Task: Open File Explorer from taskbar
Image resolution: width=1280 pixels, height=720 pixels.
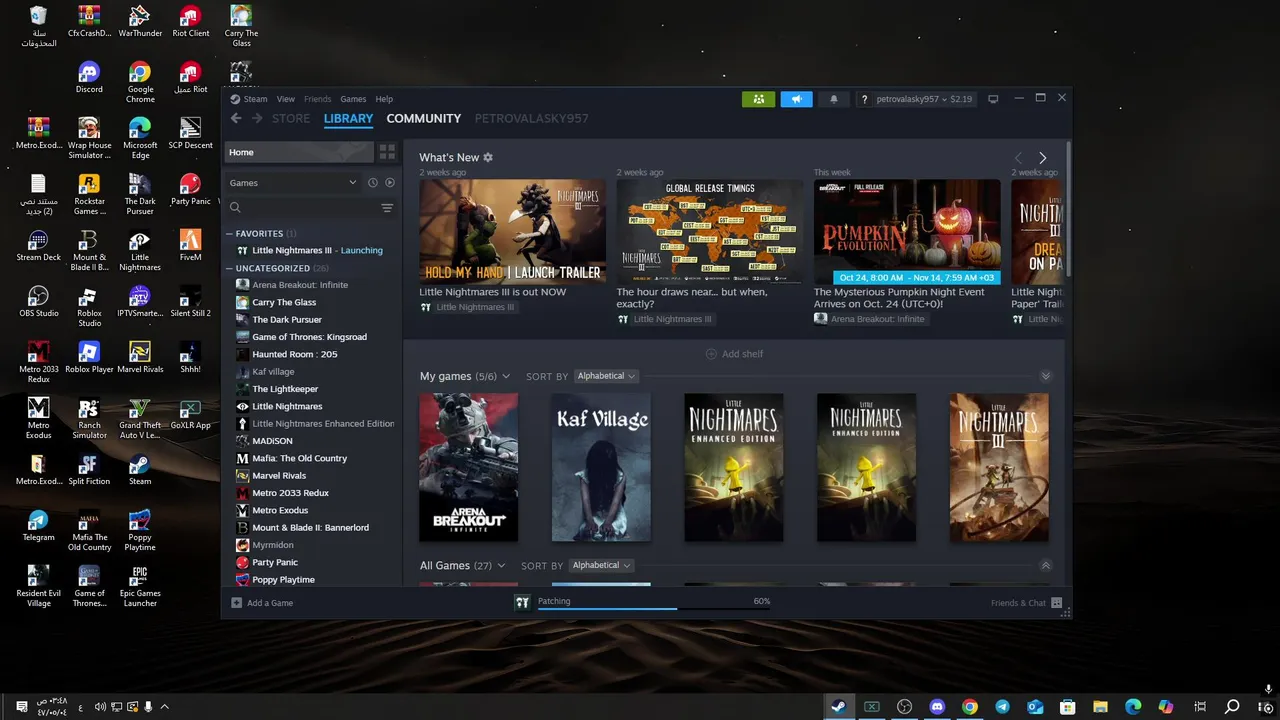Action: coord(1100,707)
